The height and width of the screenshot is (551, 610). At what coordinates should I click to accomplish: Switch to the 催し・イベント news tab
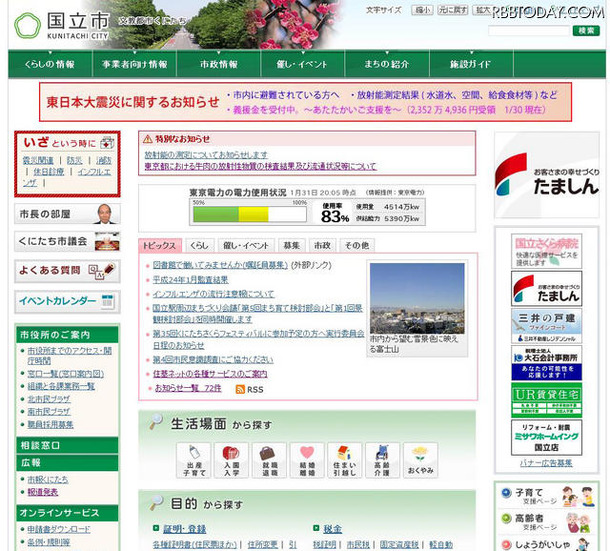246,246
